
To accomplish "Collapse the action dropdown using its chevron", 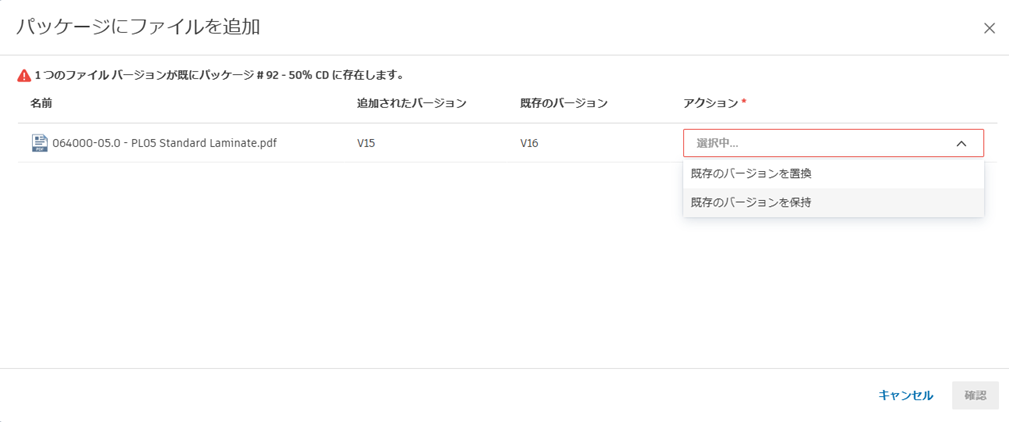I will coord(961,143).
